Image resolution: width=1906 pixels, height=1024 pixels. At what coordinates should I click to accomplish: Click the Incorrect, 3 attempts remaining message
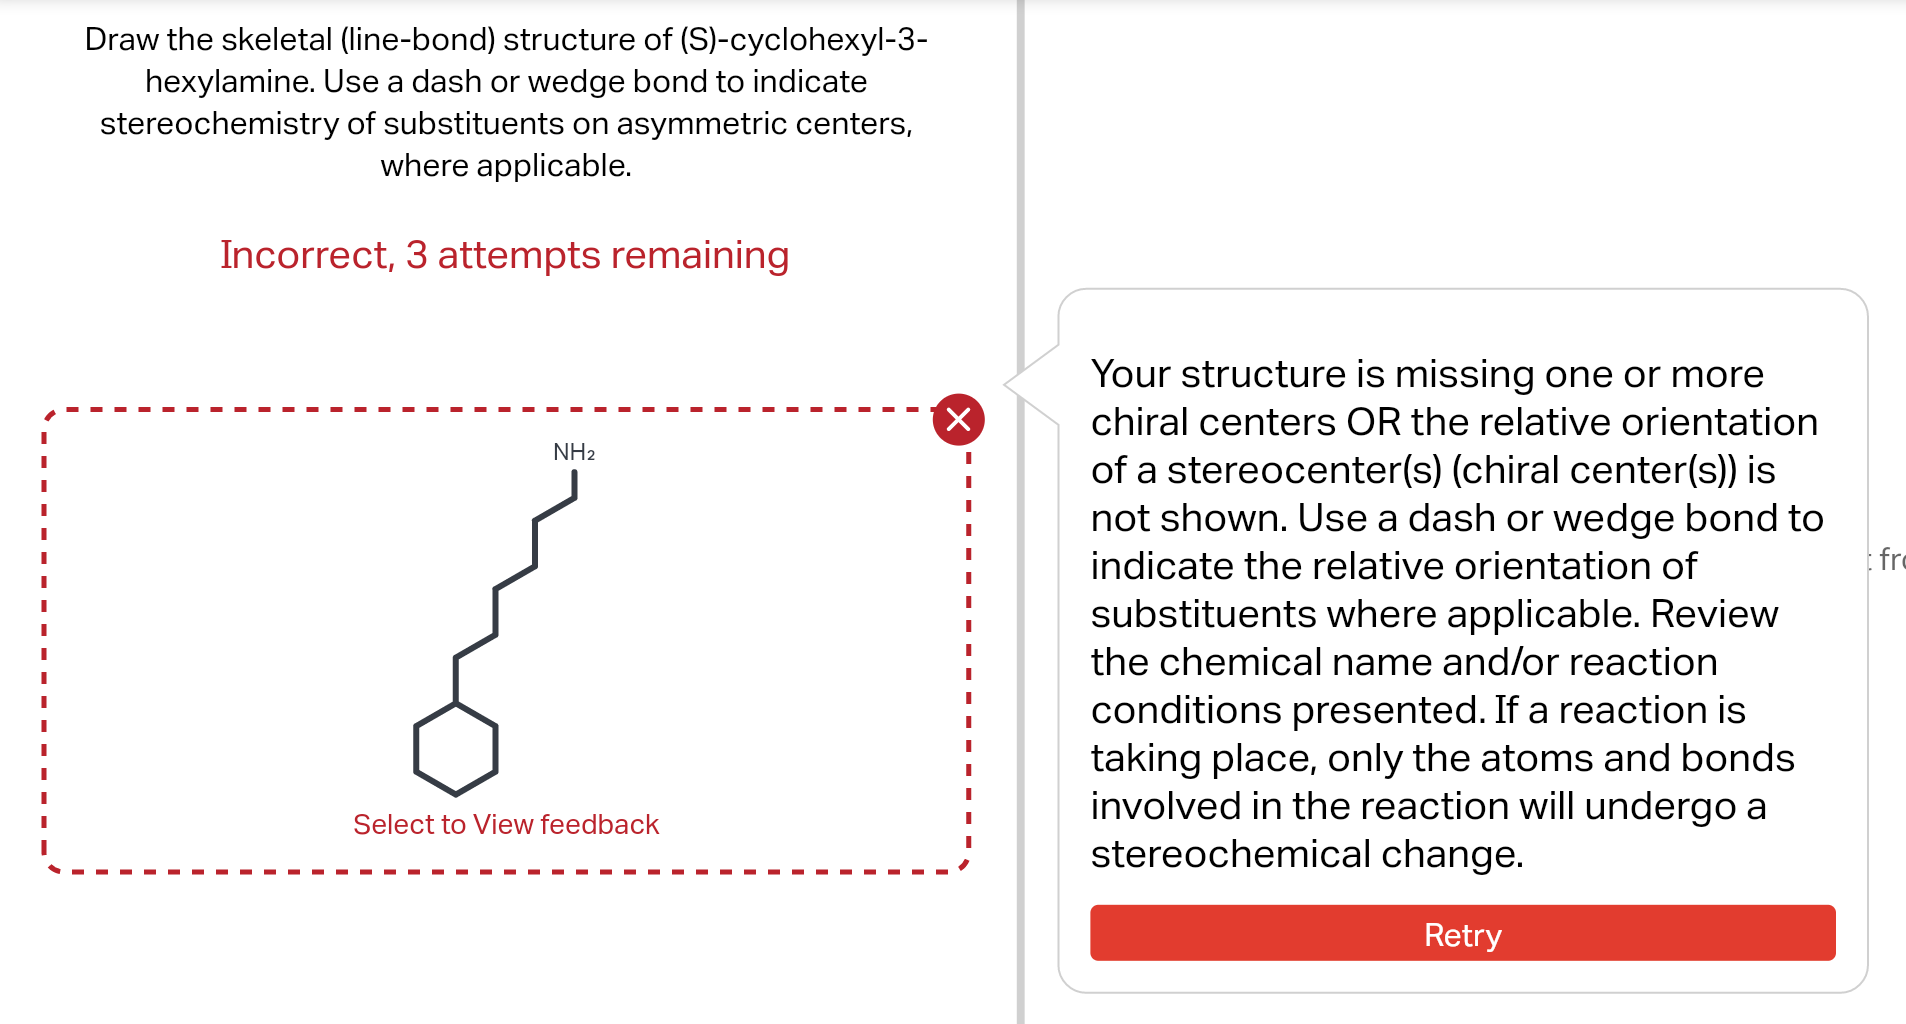point(504,255)
